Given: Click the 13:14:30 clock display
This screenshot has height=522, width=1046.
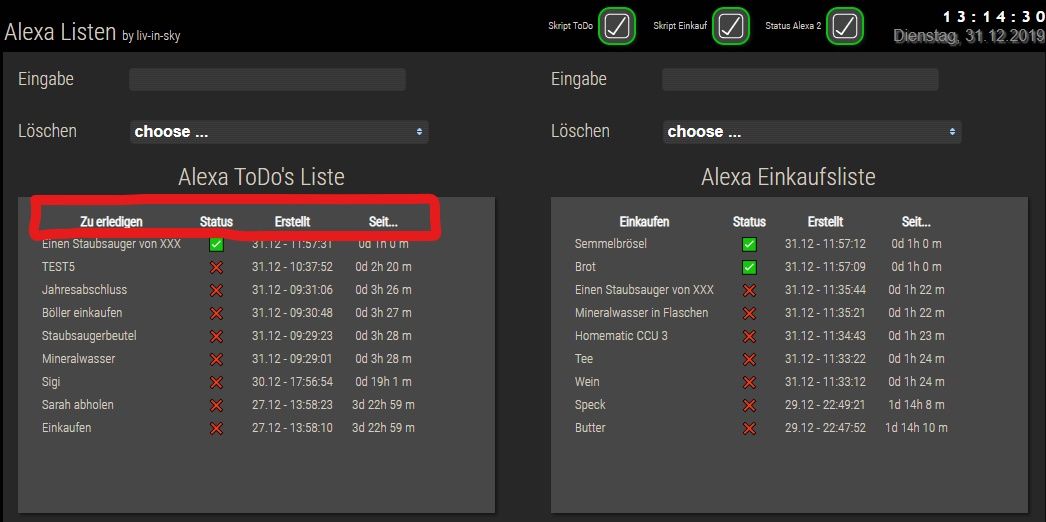Looking at the screenshot, I should click(x=993, y=16).
